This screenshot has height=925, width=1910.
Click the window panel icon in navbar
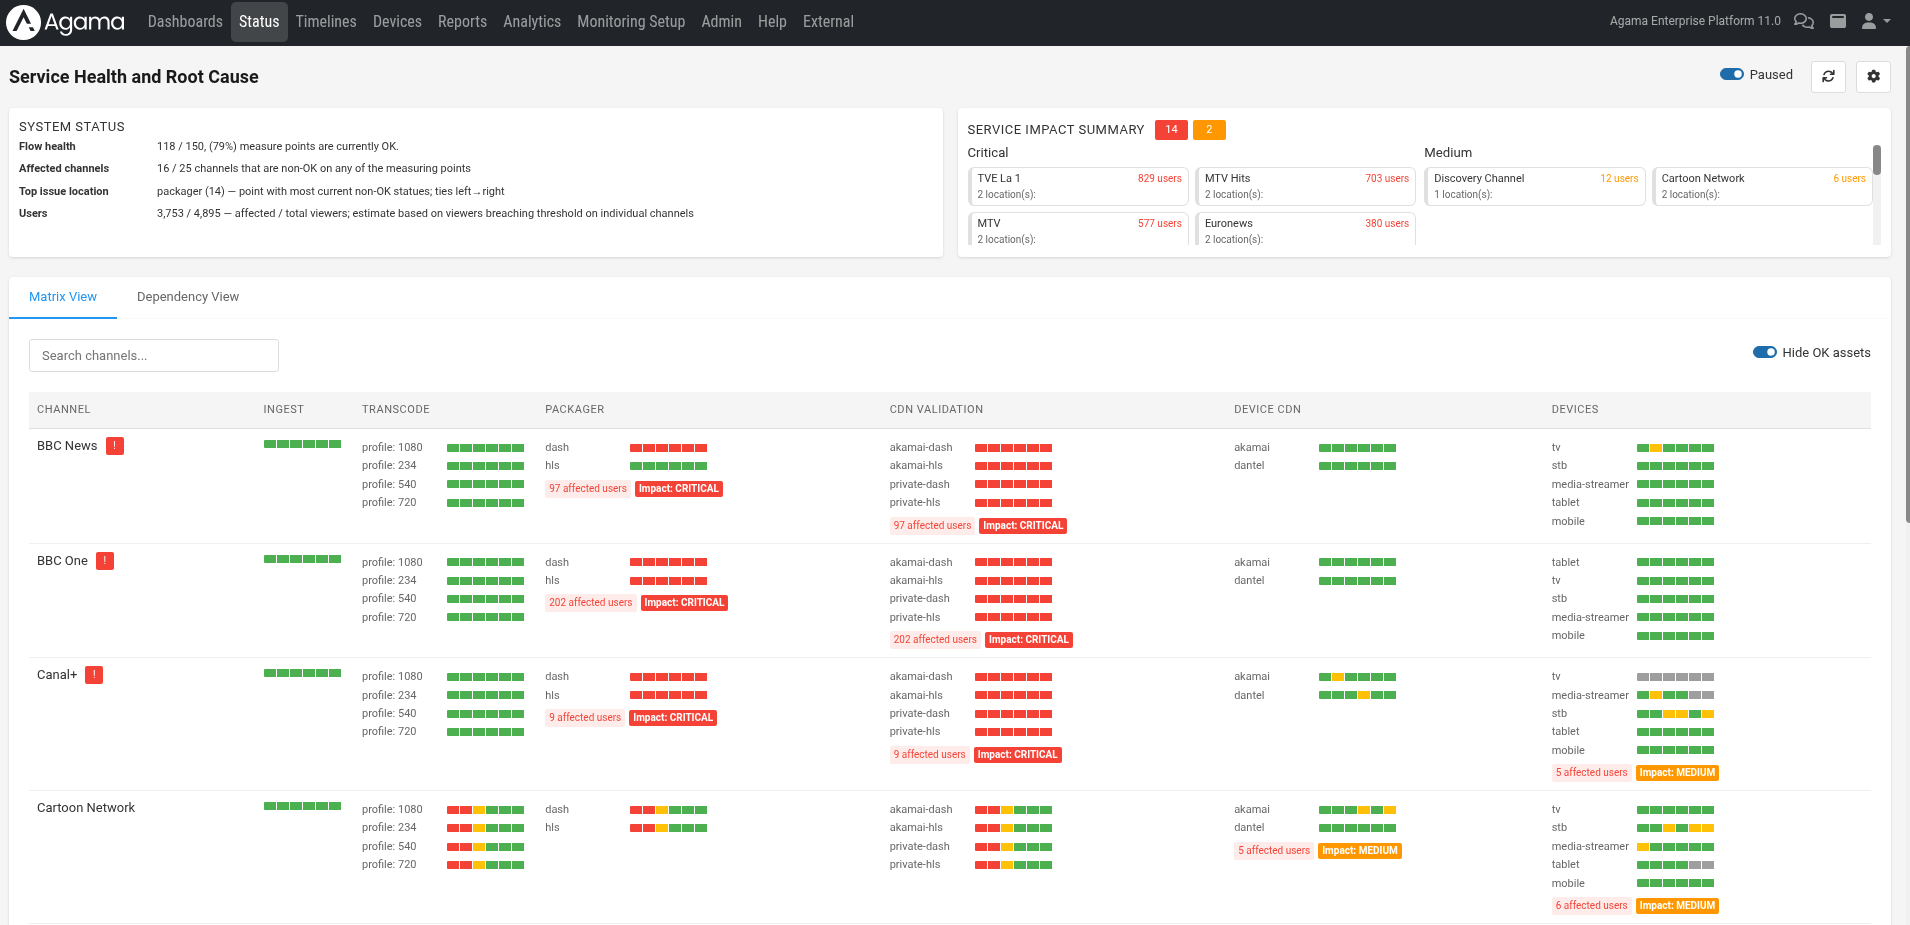tap(1837, 21)
